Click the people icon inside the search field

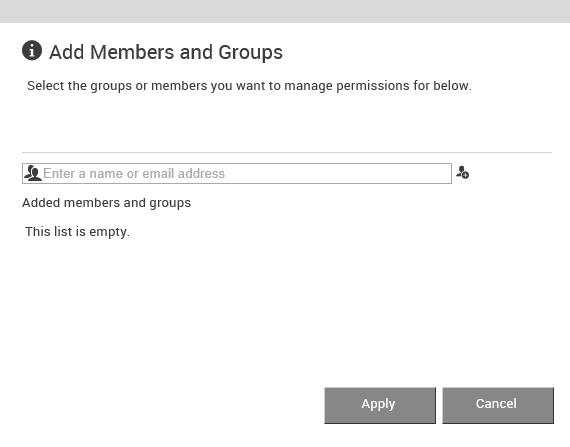click(x=33, y=173)
